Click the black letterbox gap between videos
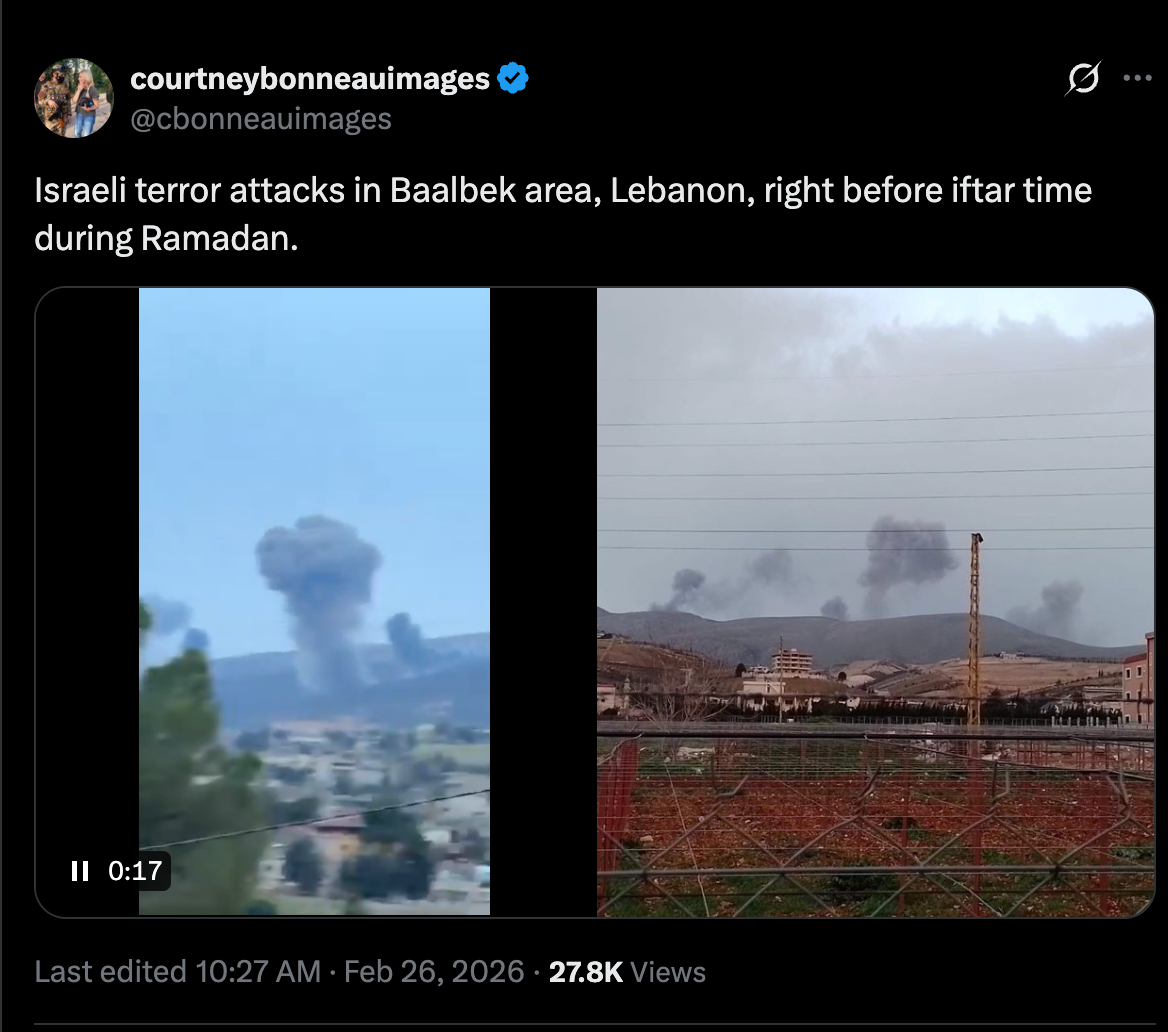Screen dimensions: 1168x1032 point(544,601)
